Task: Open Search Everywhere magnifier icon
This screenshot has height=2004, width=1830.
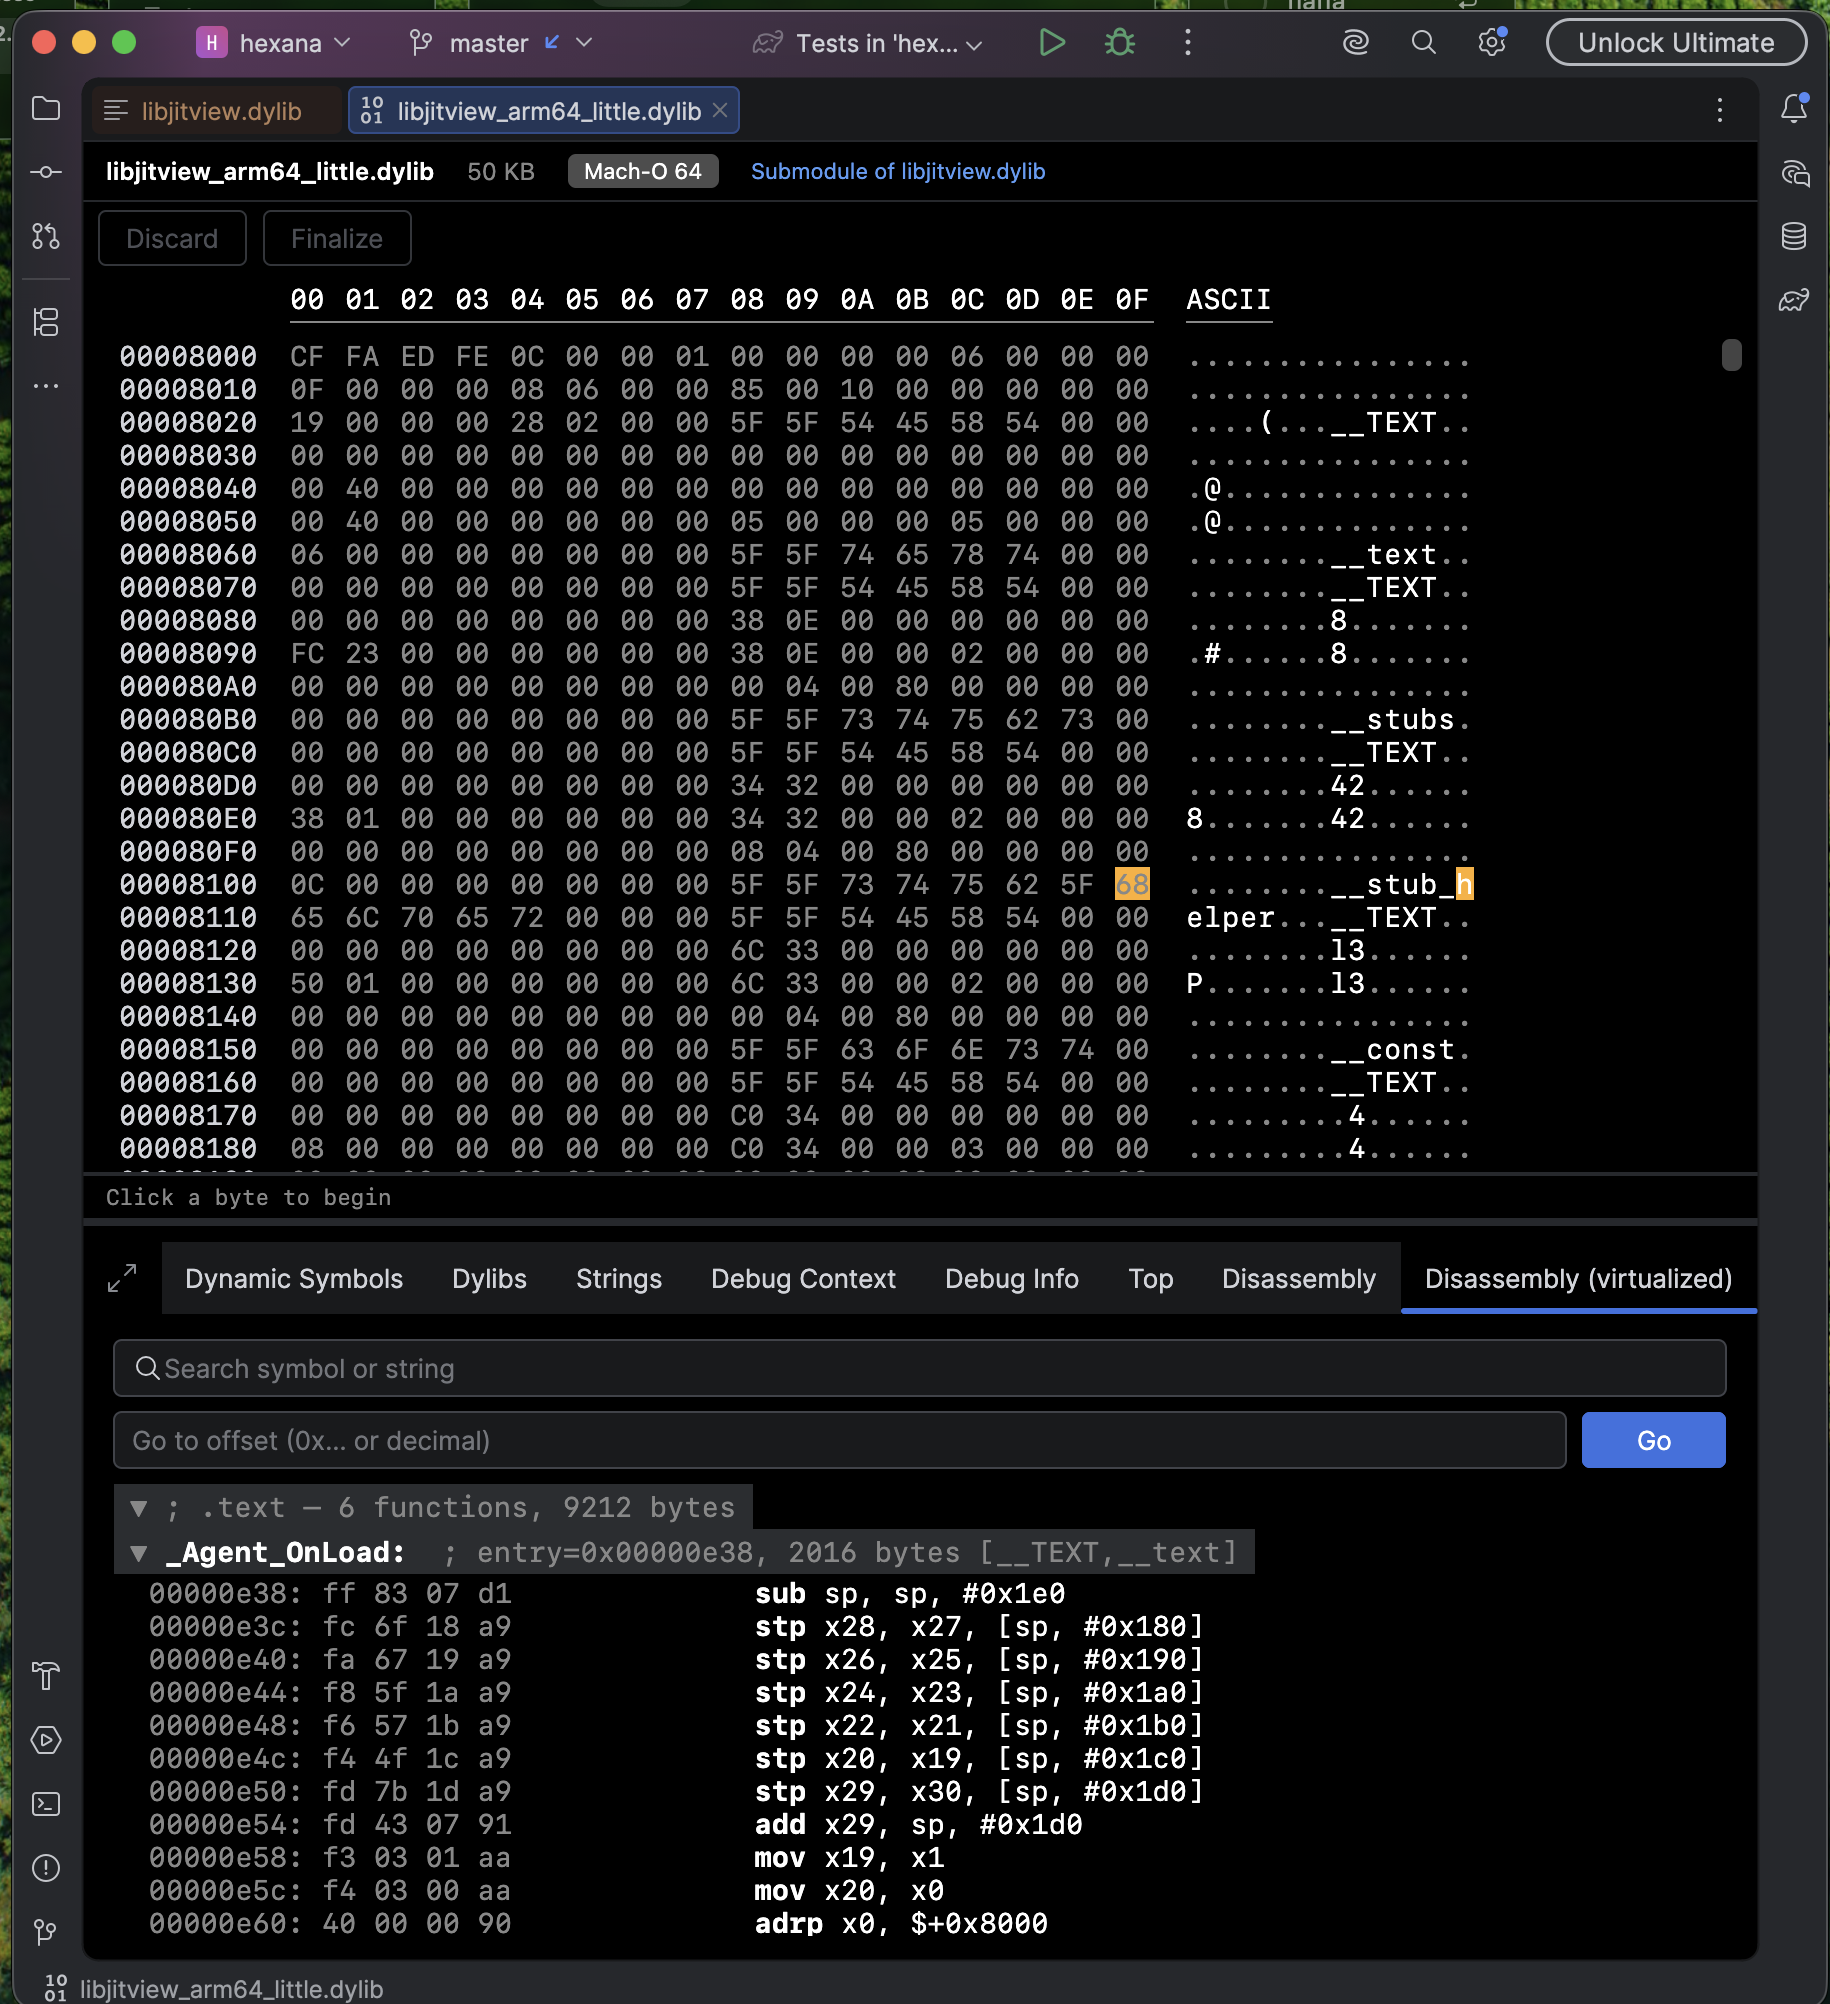Action: [1424, 42]
